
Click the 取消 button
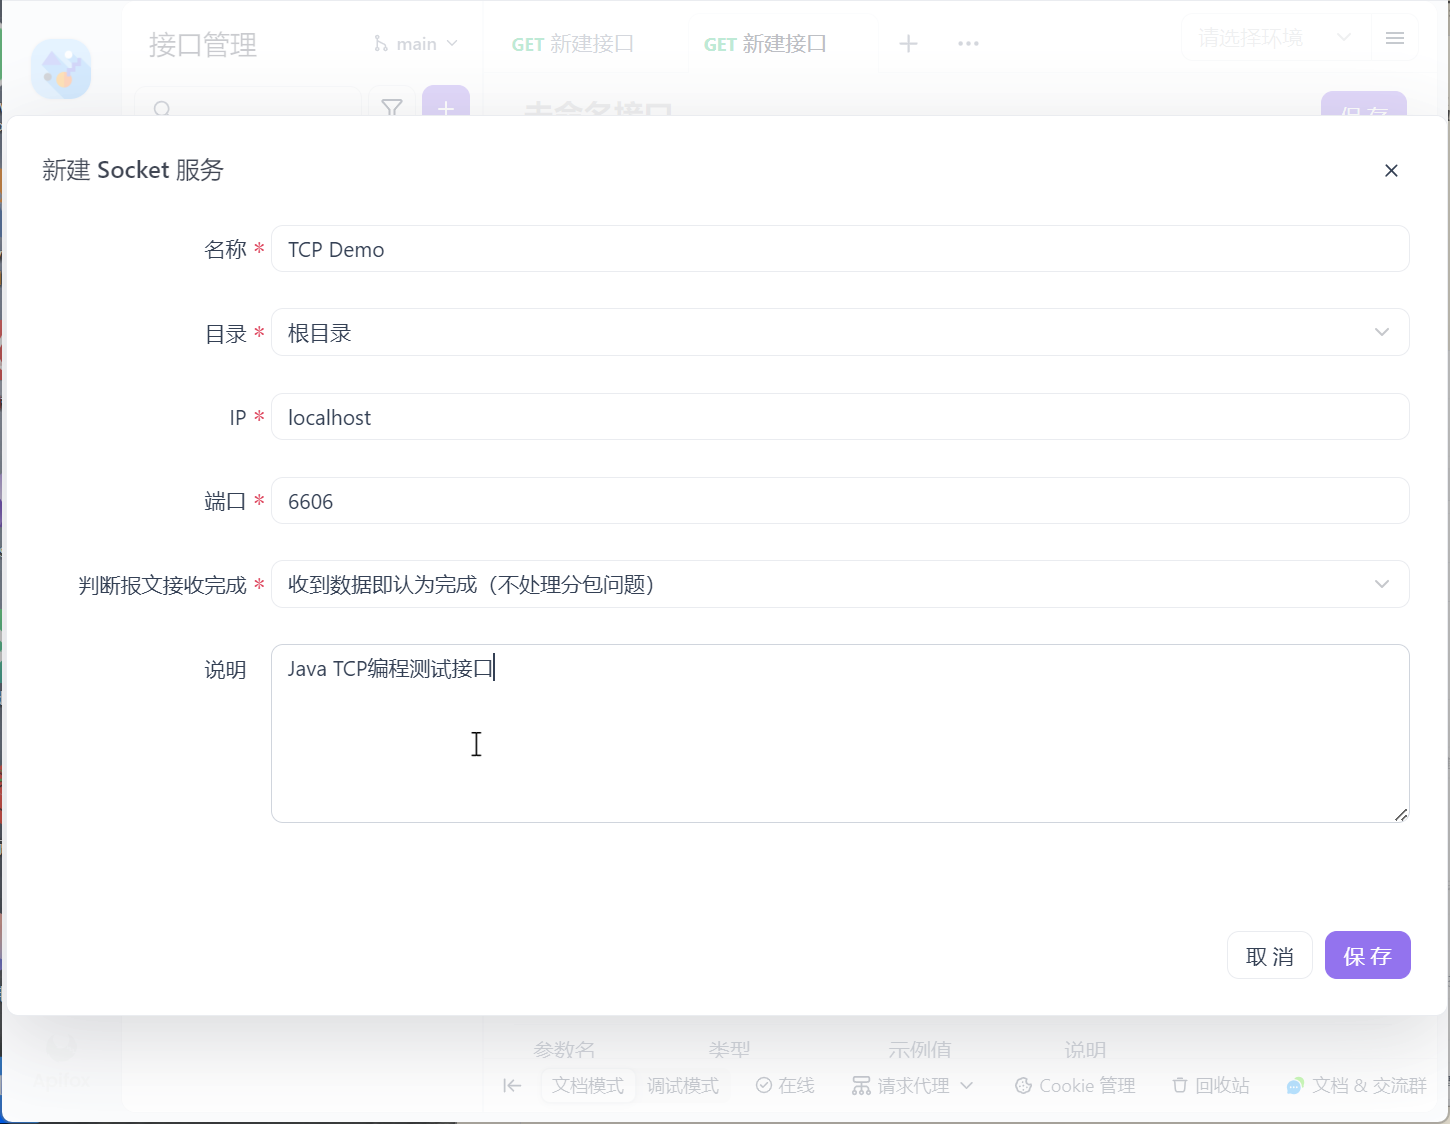pos(1269,956)
